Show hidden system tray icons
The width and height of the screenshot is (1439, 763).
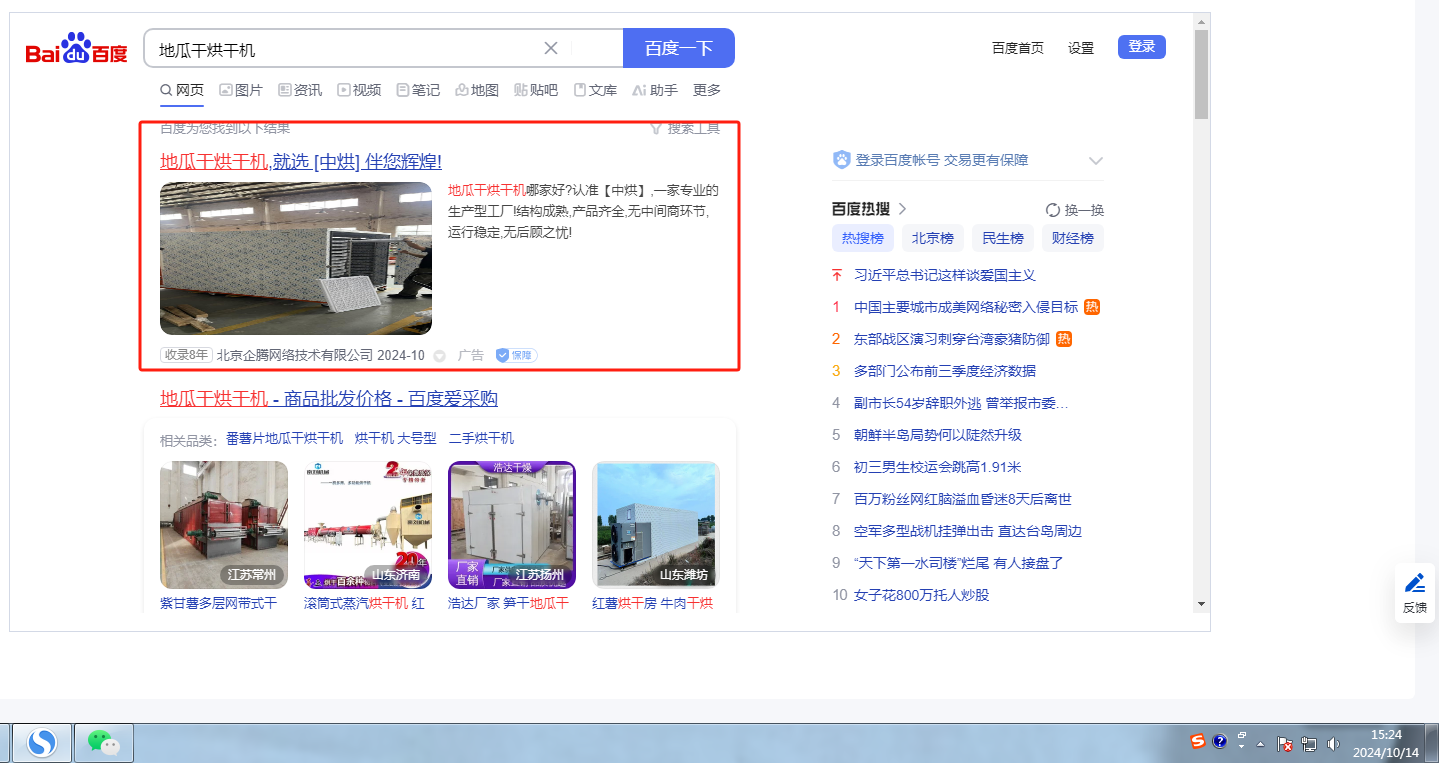coord(1261,743)
